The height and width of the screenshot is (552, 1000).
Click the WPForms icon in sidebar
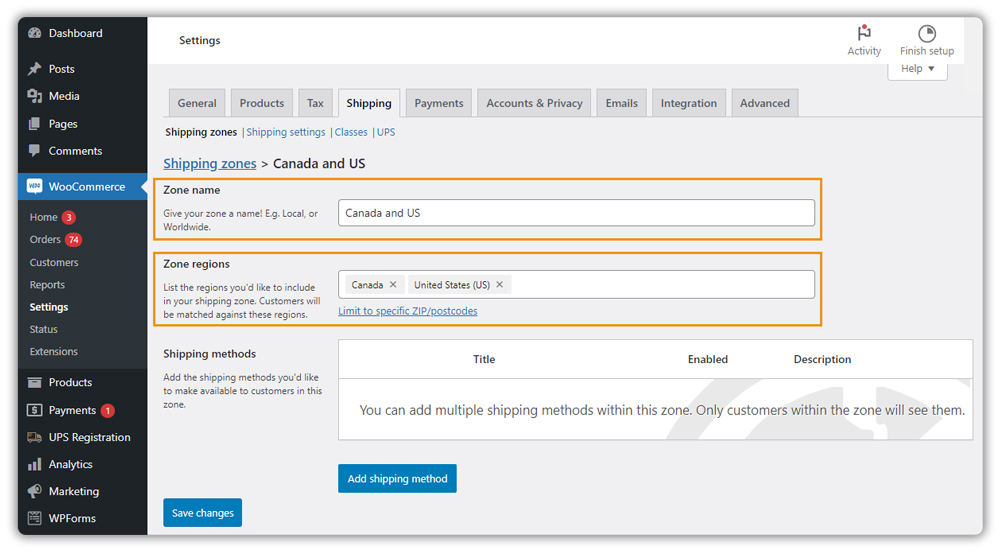[34, 518]
